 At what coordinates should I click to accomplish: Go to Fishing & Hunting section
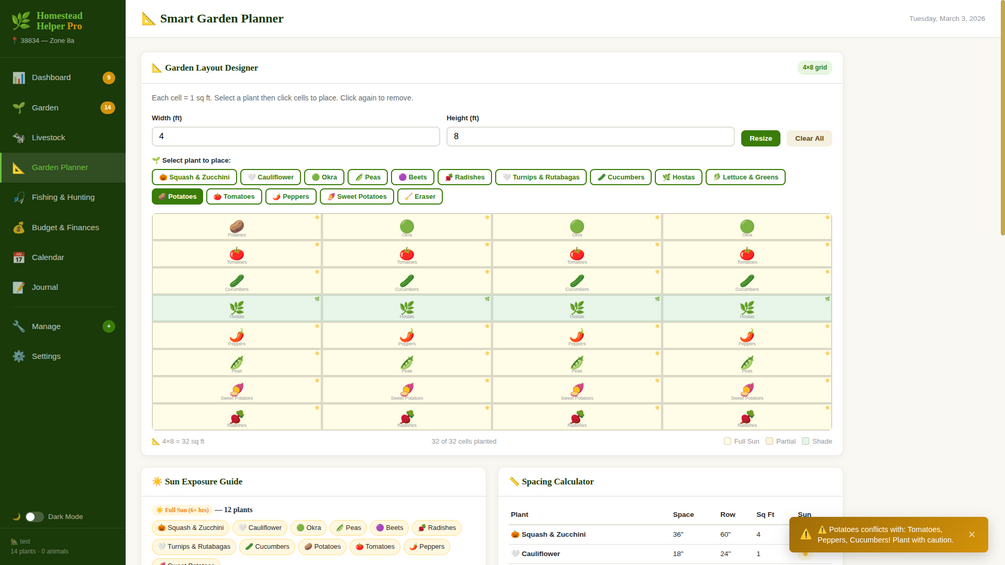tap(62, 197)
